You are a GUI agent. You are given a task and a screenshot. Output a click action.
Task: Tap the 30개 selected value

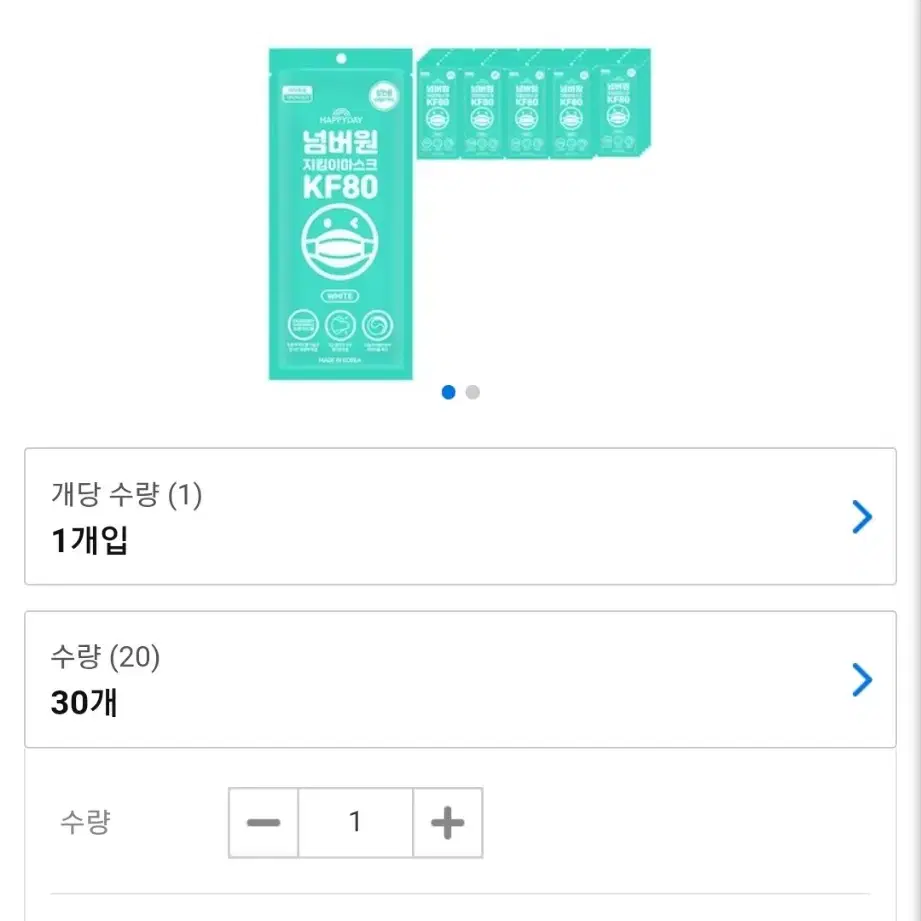pos(84,702)
